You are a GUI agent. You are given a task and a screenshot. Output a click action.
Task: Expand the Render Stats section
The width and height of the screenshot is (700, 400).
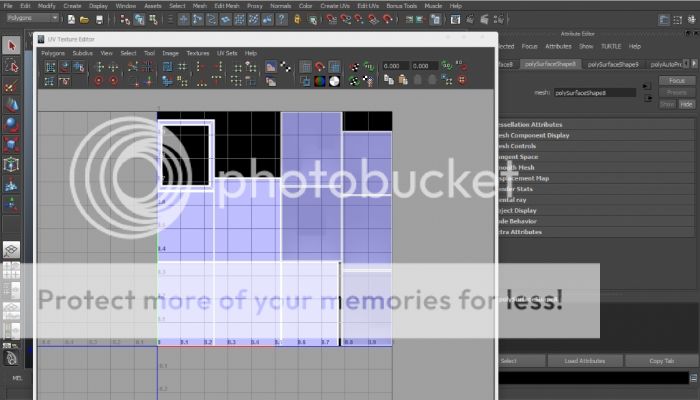coord(596,189)
